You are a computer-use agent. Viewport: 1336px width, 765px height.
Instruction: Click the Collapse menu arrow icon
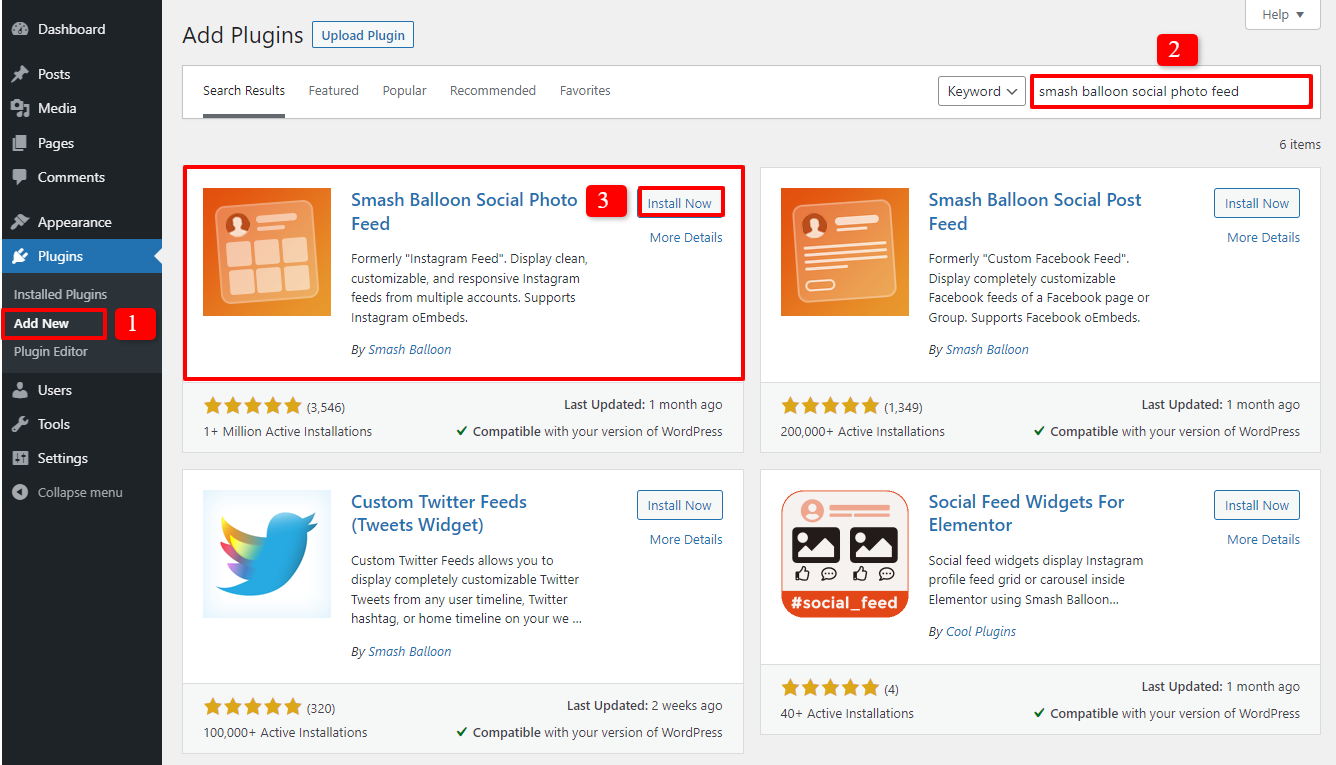click(20, 492)
